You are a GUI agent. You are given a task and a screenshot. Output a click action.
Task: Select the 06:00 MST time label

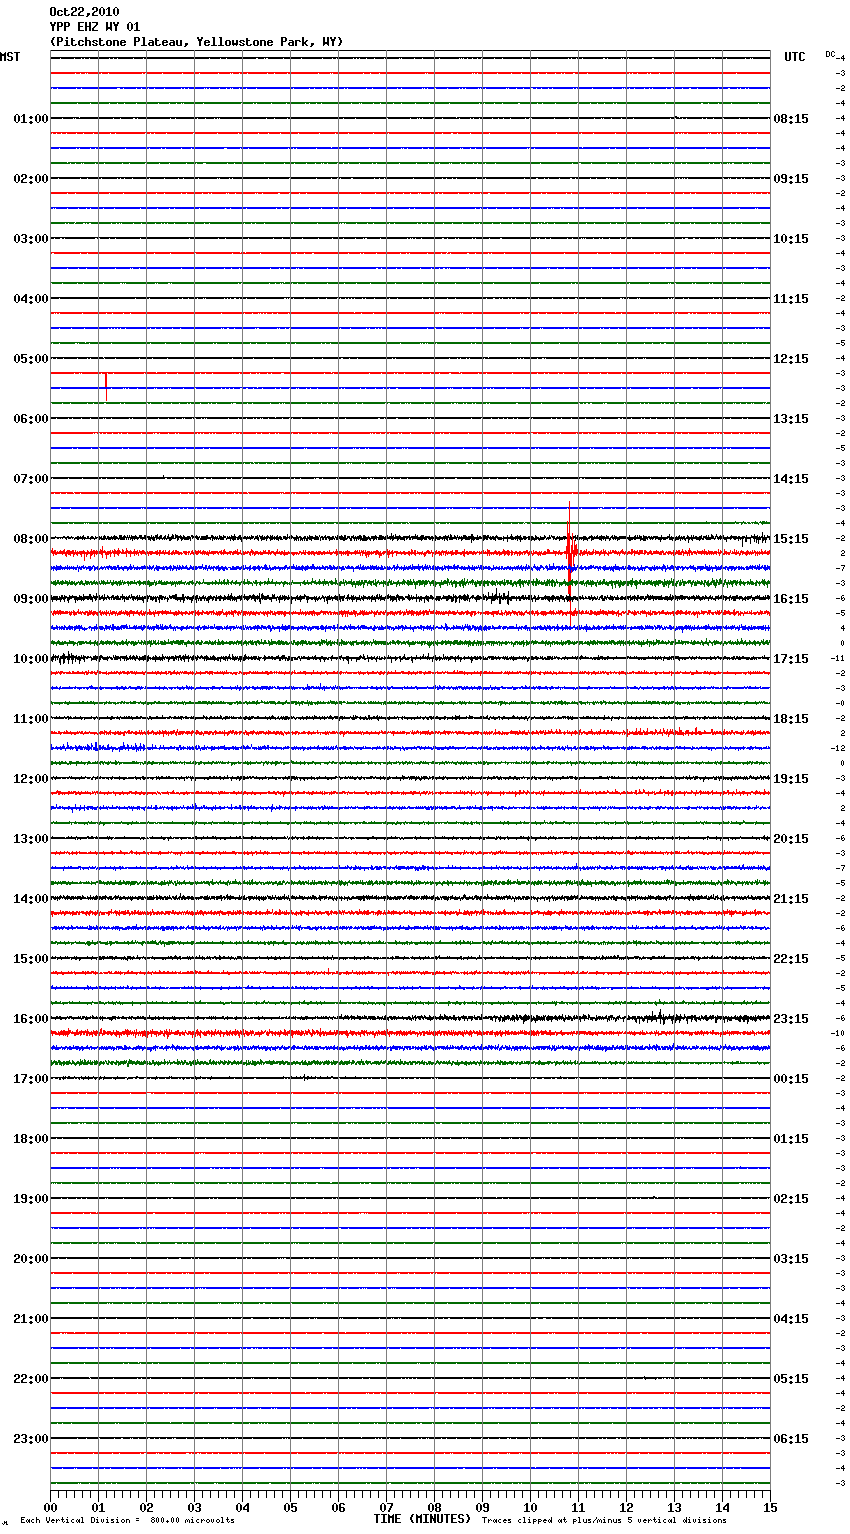click(x=31, y=419)
